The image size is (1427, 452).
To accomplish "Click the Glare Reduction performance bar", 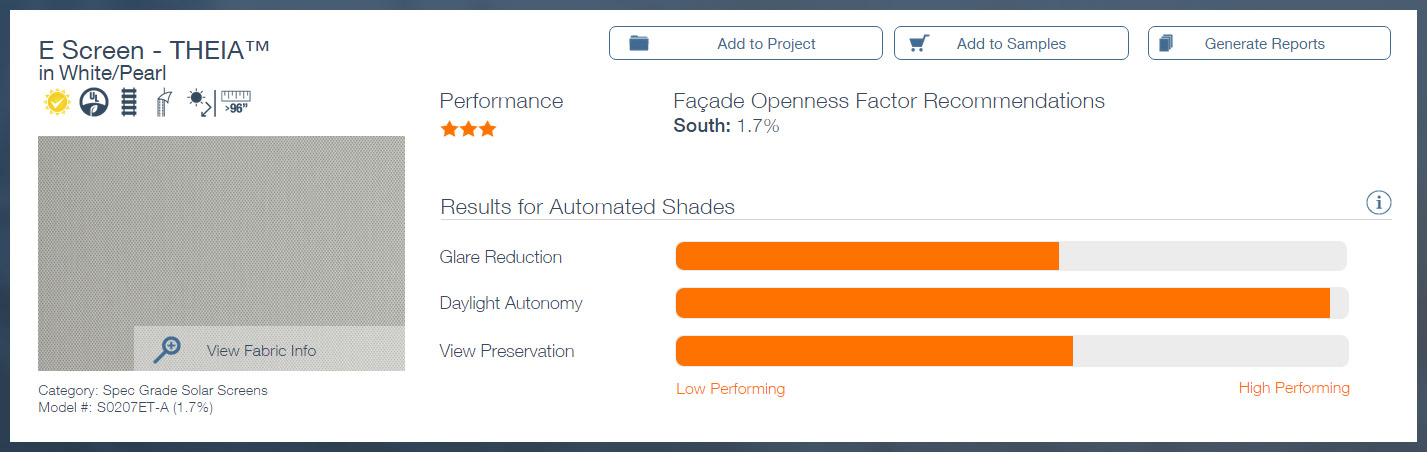I will [x=1012, y=256].
